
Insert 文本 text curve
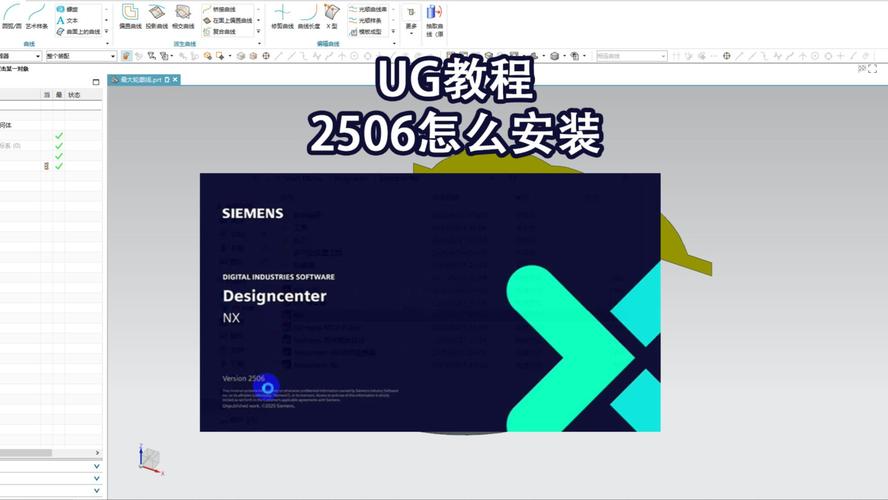(67, 20)
